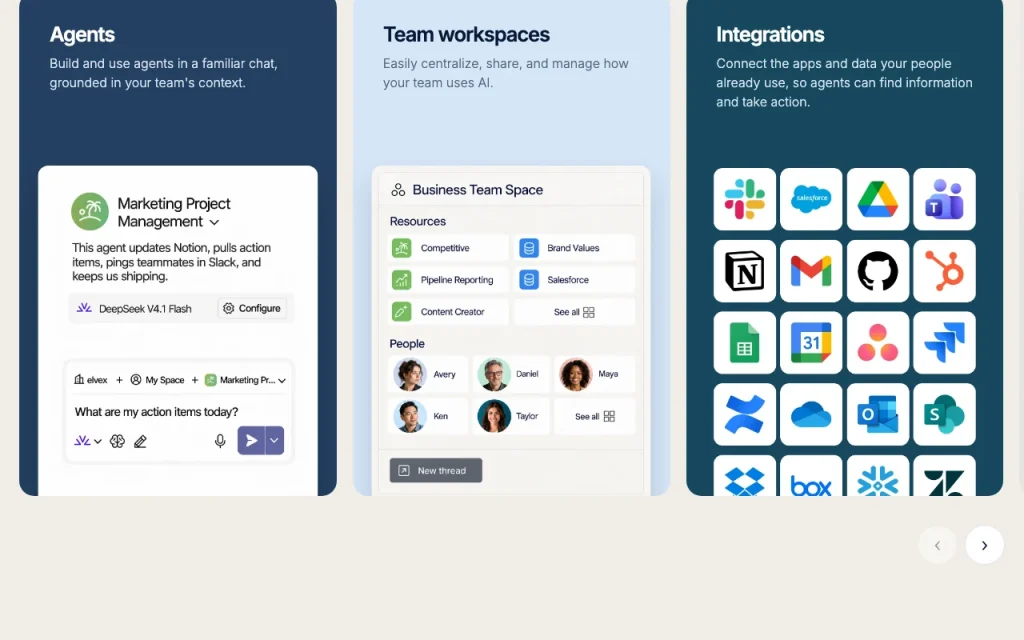The width and height of the screenshot is (1024, 640).
Task: Open the Competitive resource
Action: point(448,248)
